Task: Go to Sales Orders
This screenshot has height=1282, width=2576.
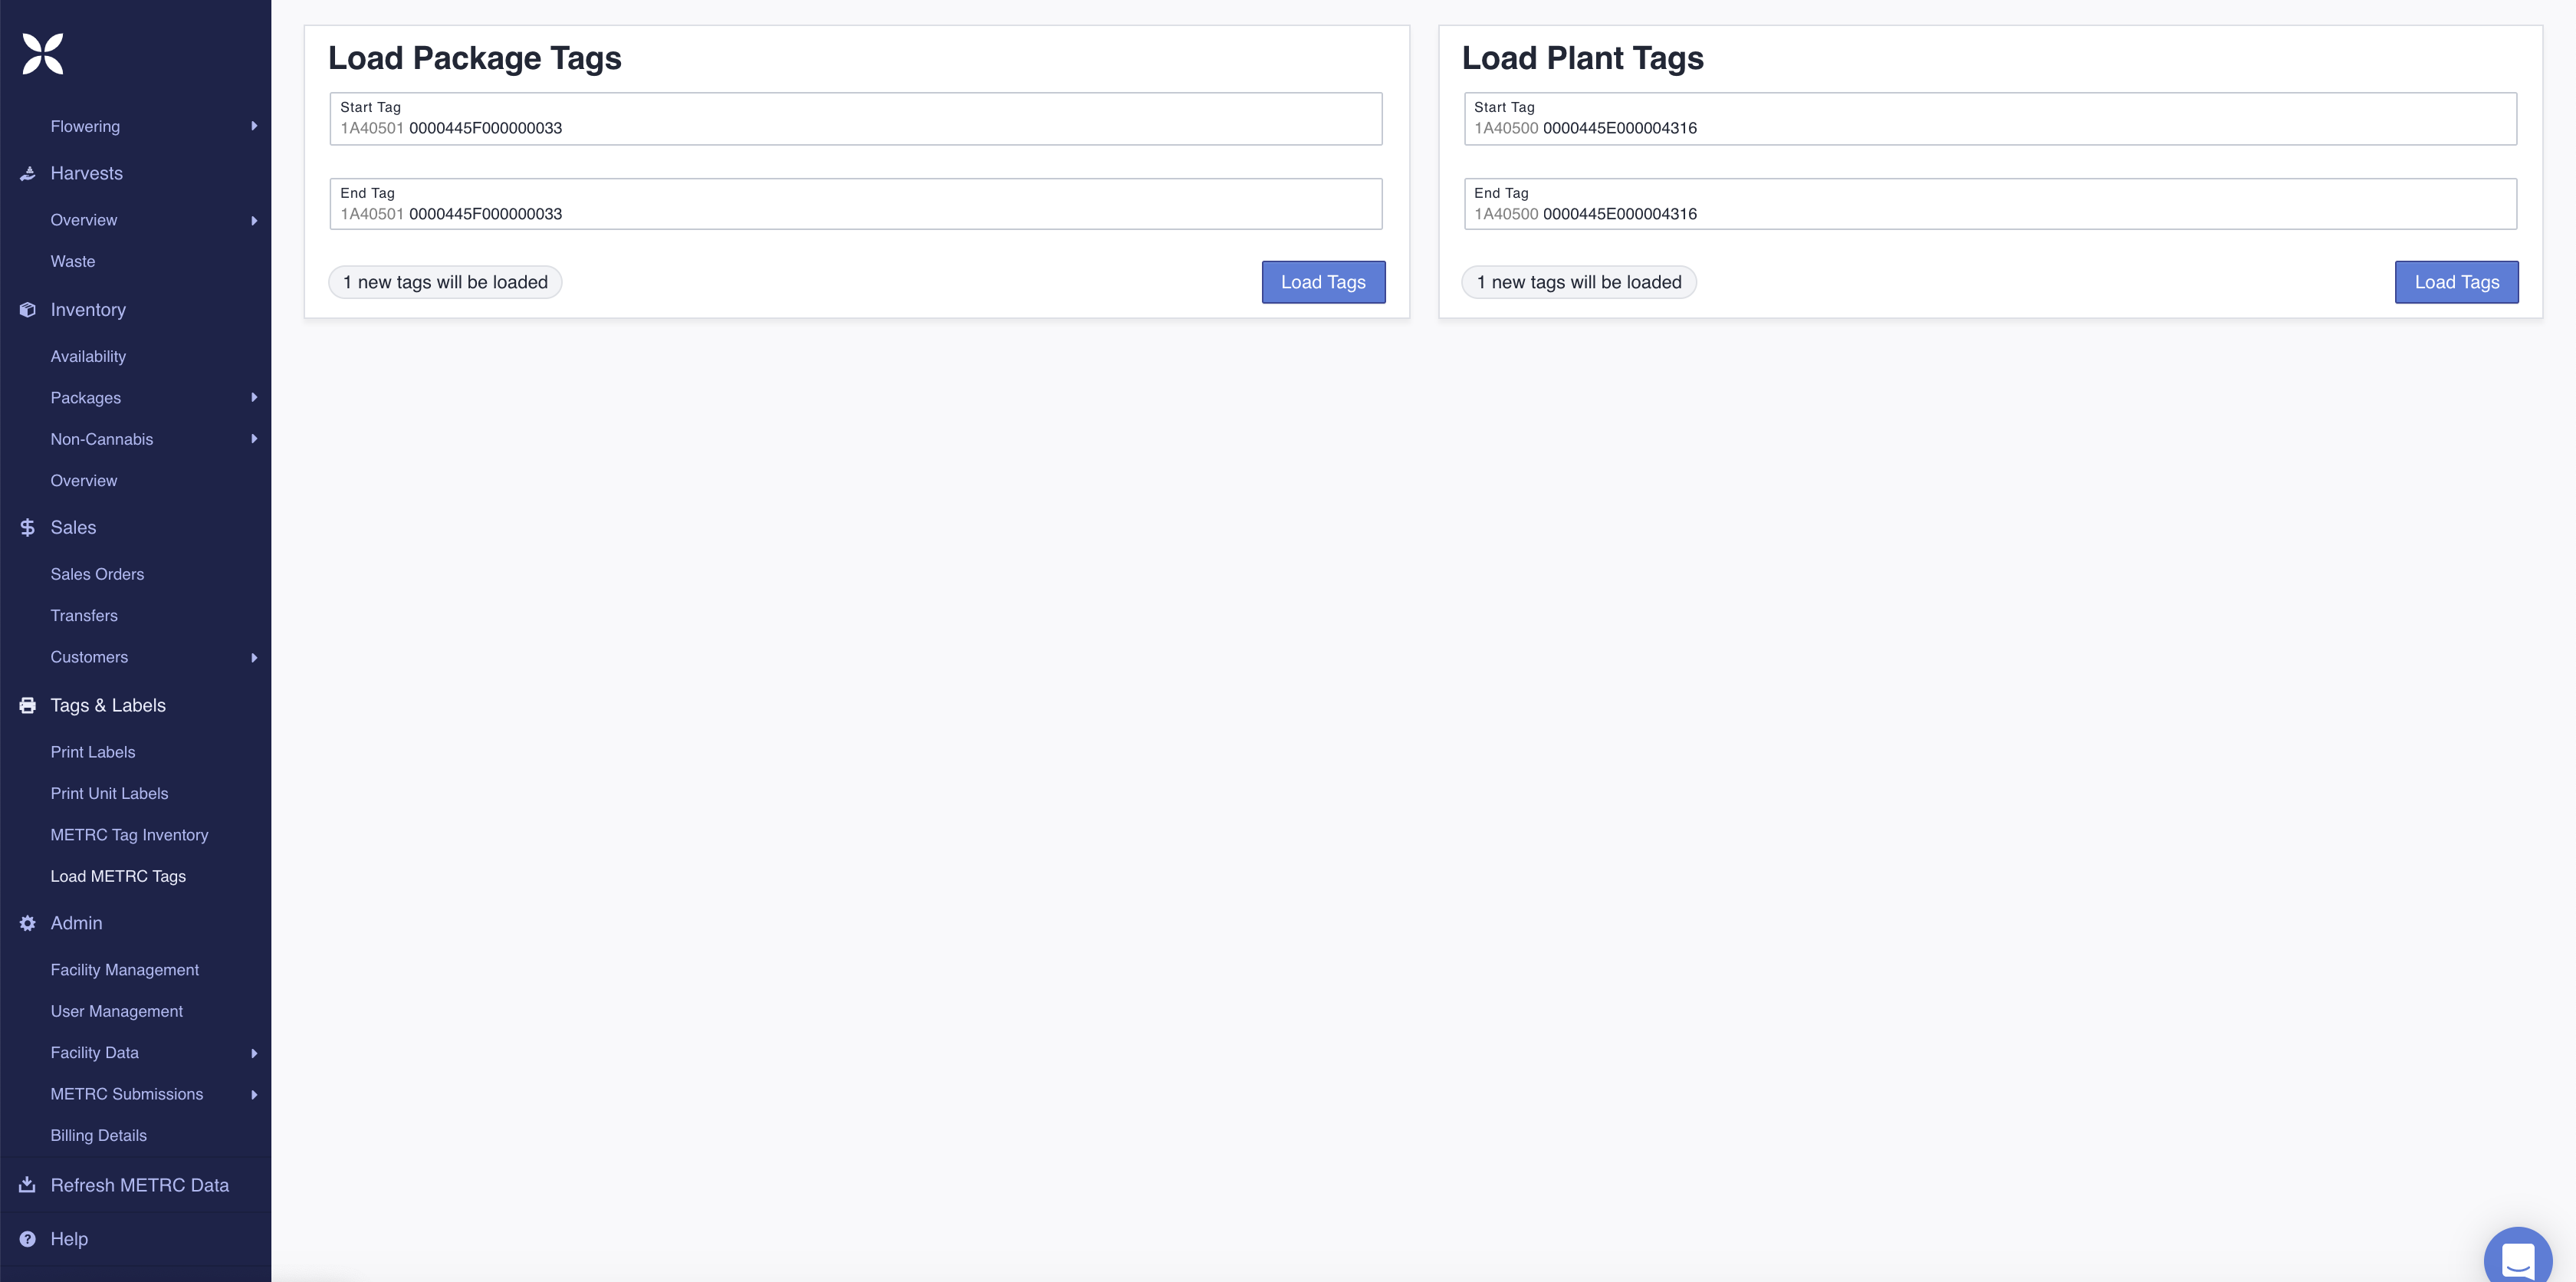Action: (x=97, y=575)
